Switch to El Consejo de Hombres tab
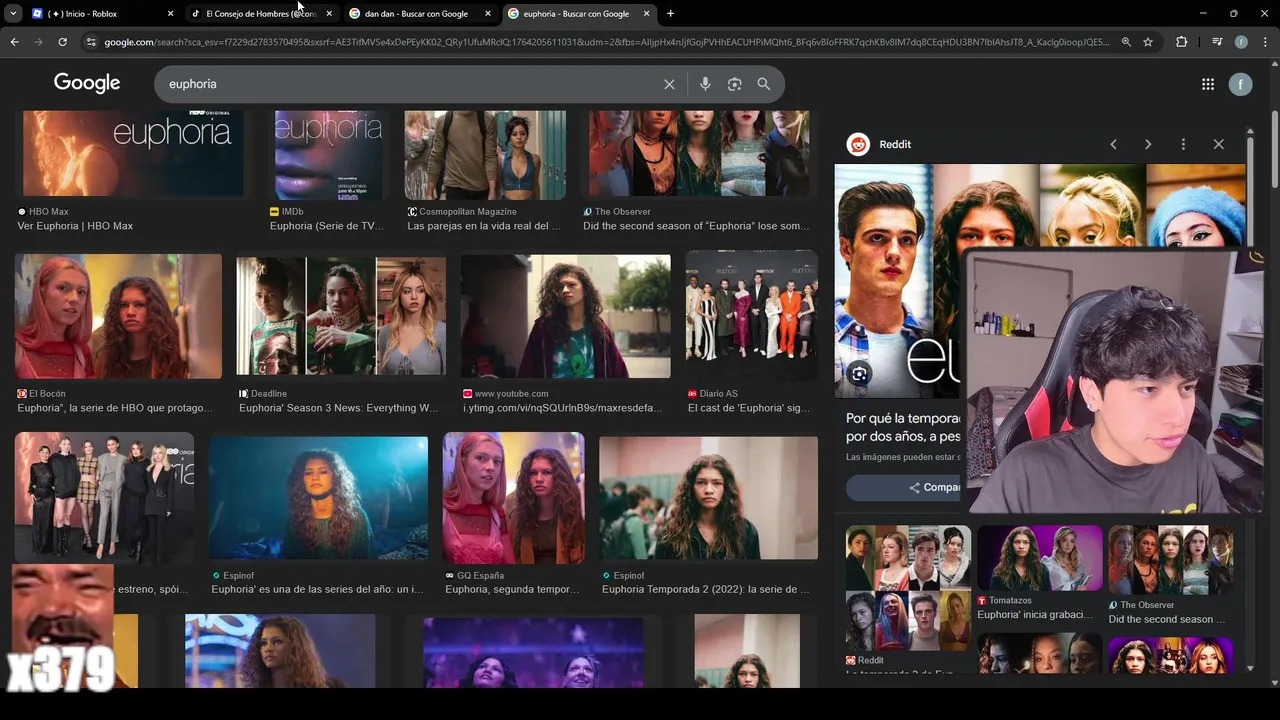1280x720 pixels. 262,14
